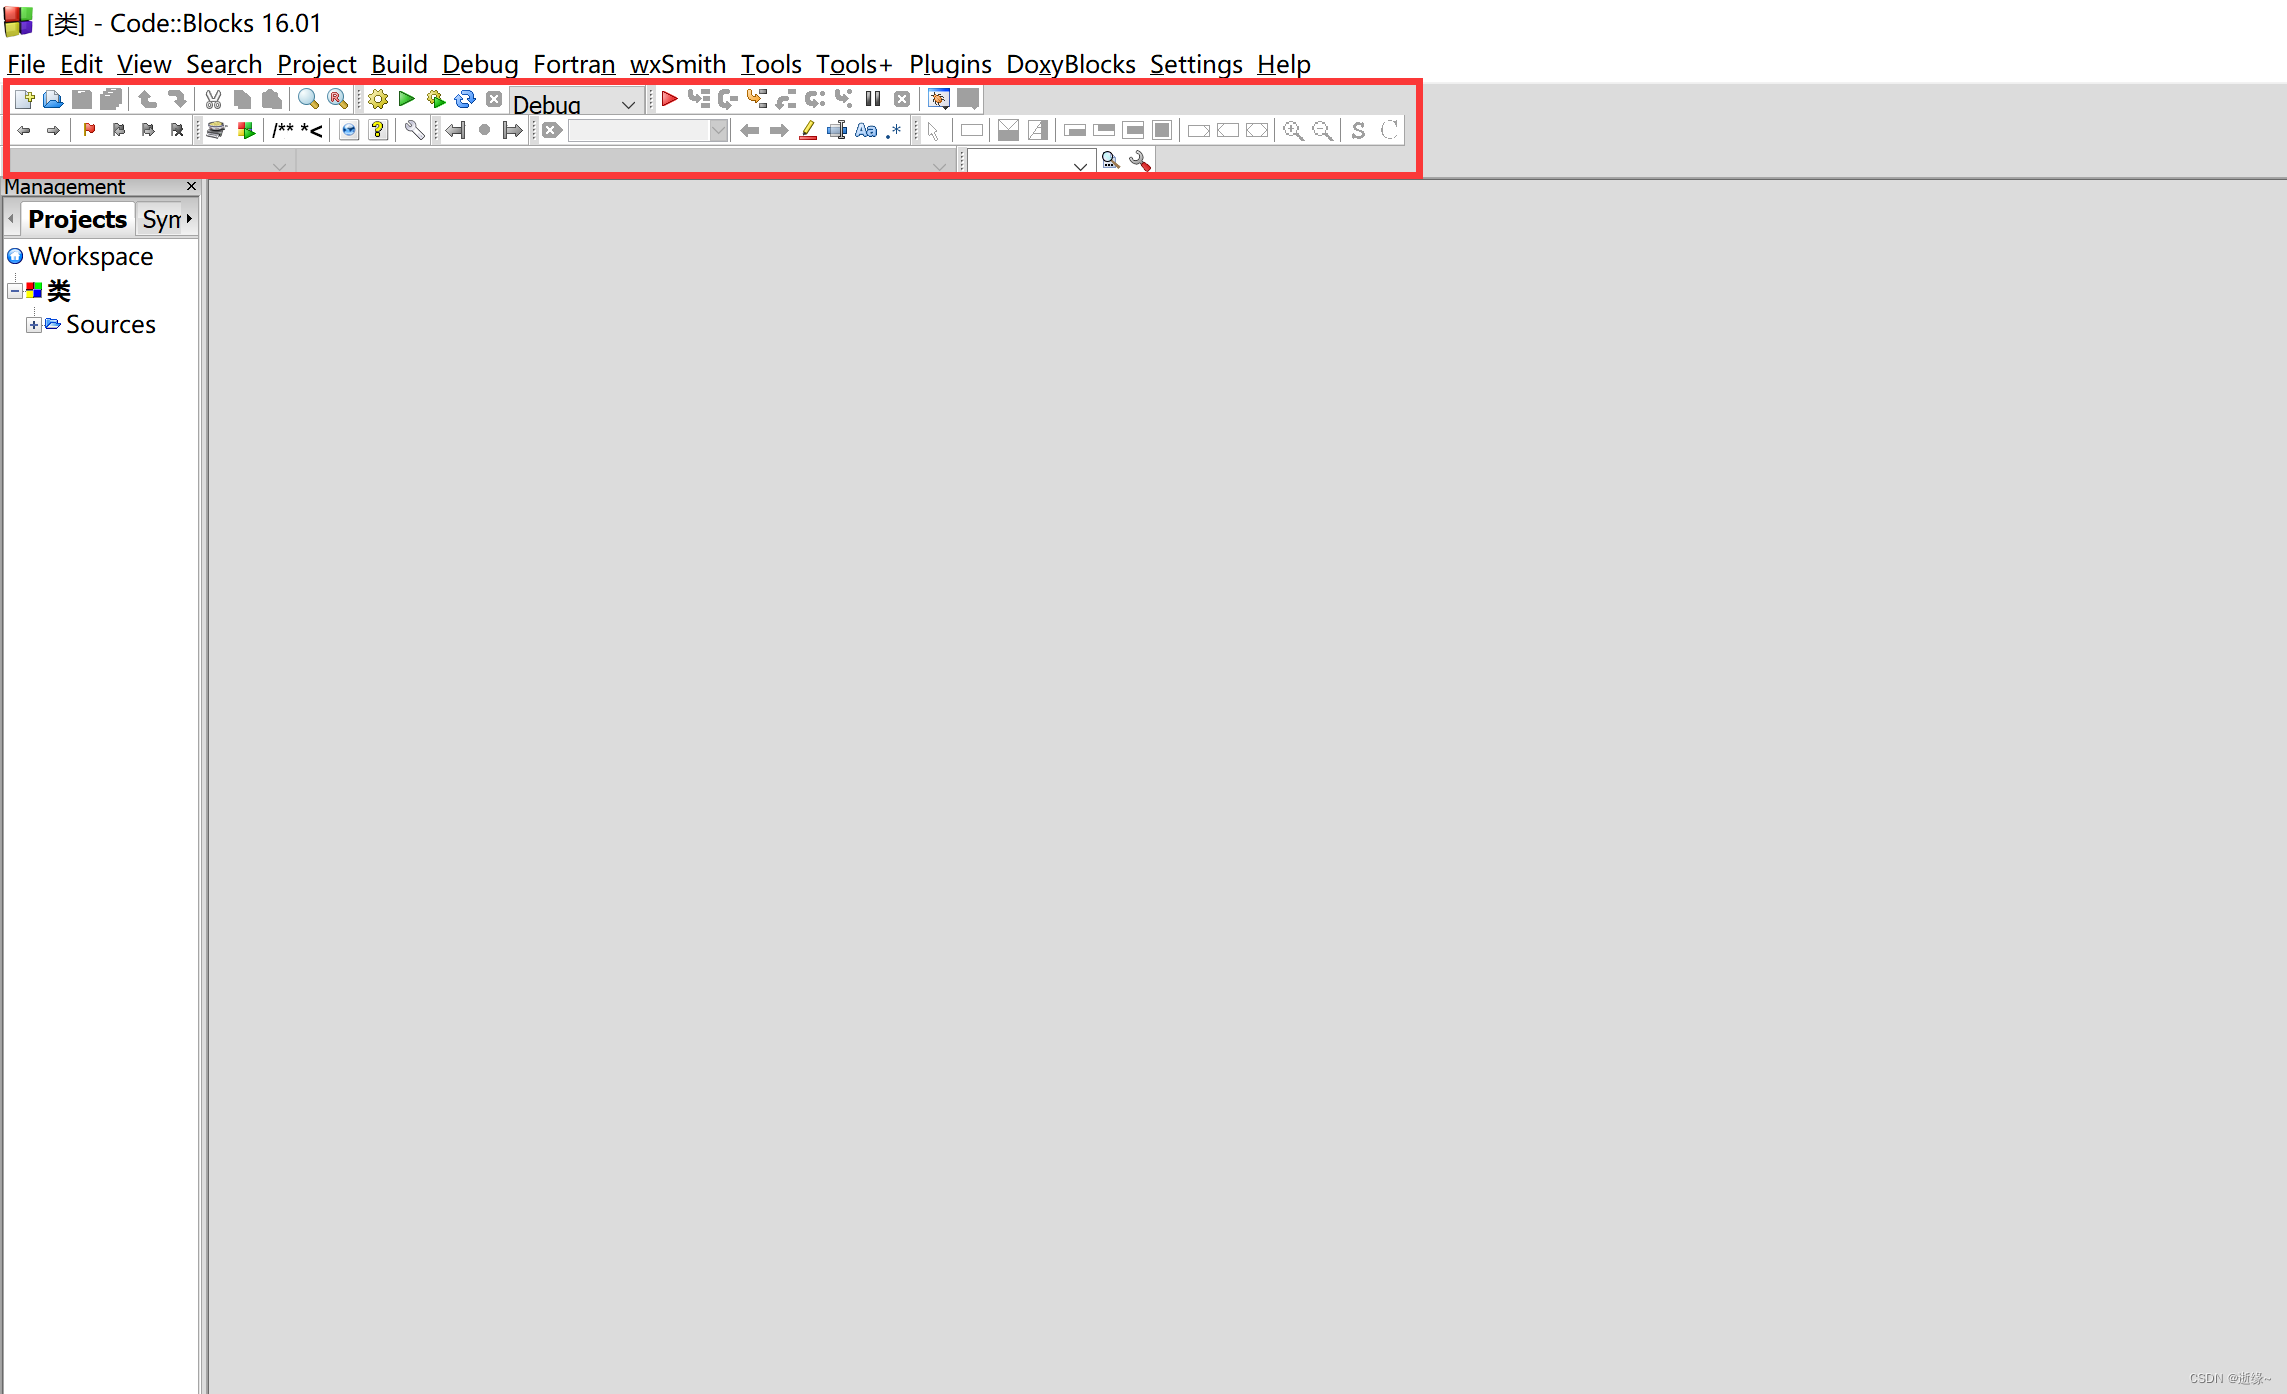
Task: Toggle highlight with the yellow highlighter icon
Action: click(x=808, y=130)
